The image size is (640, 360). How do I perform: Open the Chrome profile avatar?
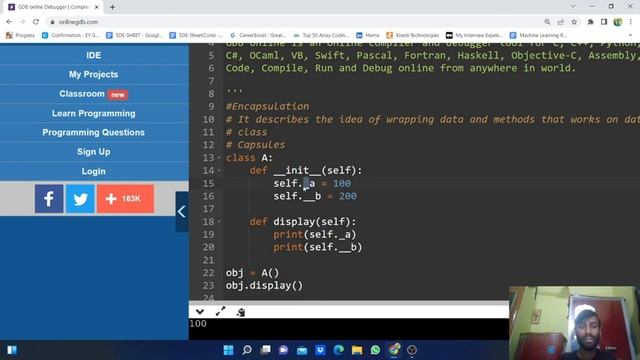618,22
